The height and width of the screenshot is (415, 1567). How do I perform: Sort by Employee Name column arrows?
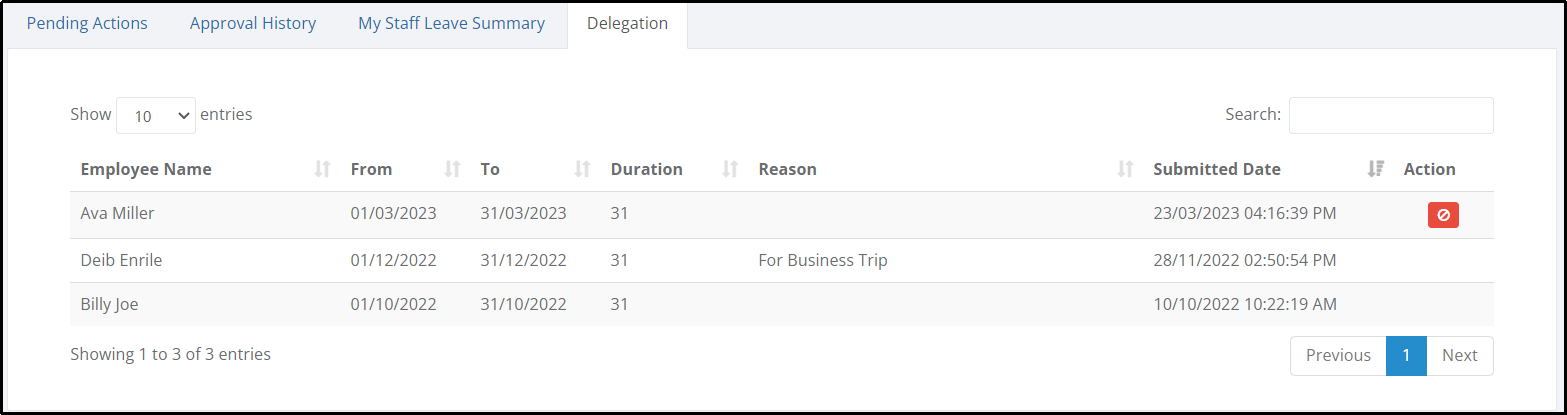(322, 170)
